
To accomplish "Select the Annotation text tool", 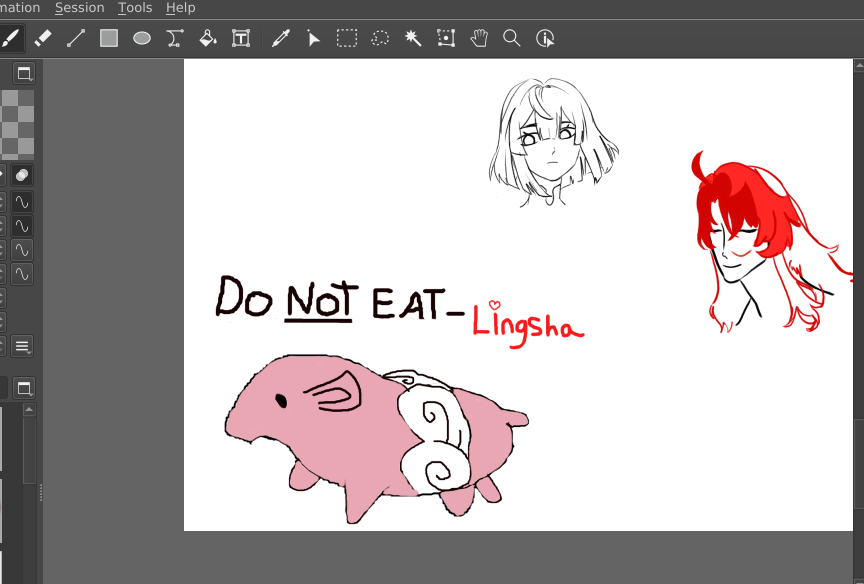I will (241, 39).
